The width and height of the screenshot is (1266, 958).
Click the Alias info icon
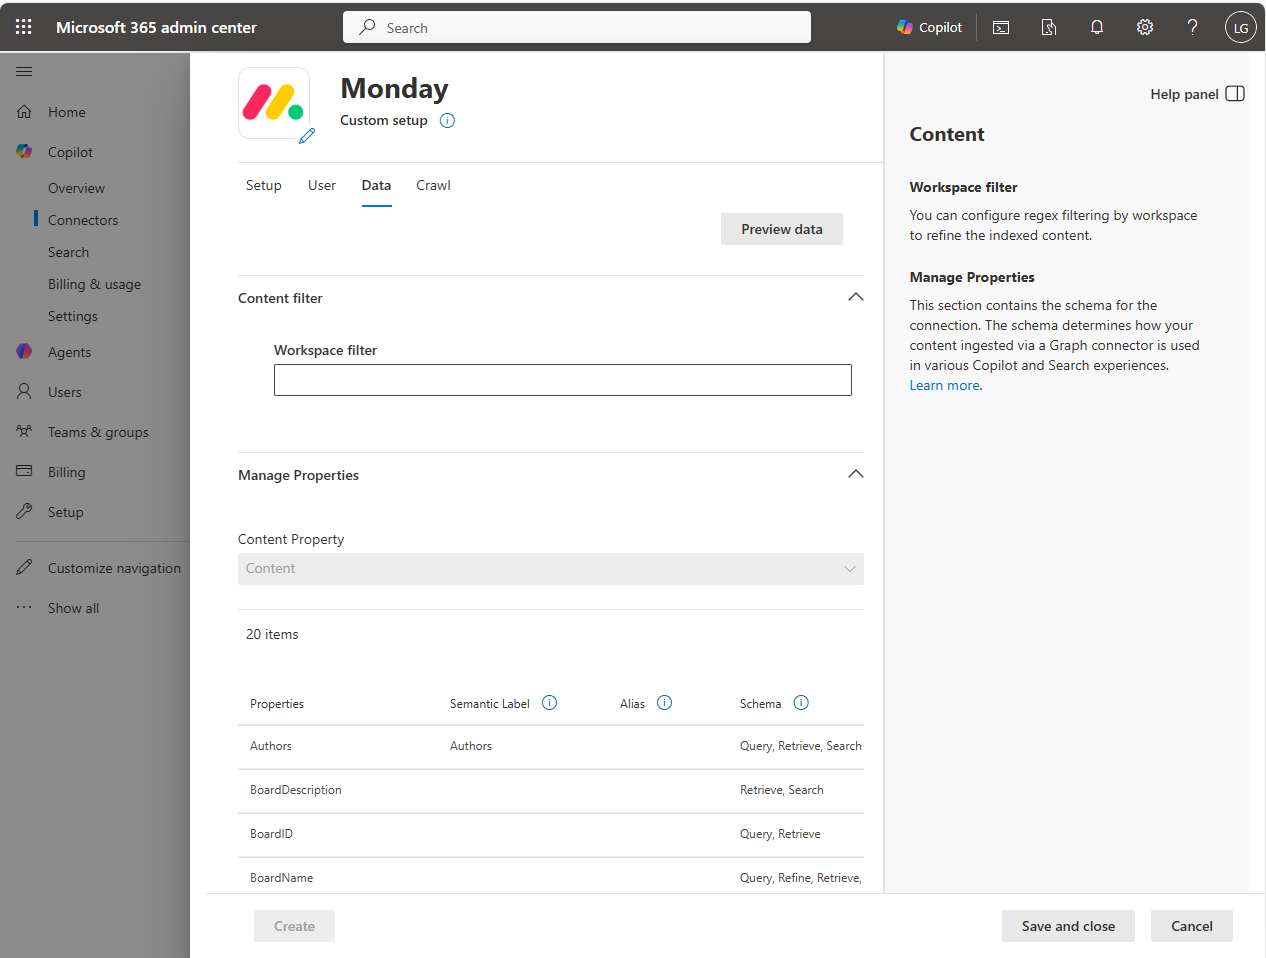(x=664, y=703)
